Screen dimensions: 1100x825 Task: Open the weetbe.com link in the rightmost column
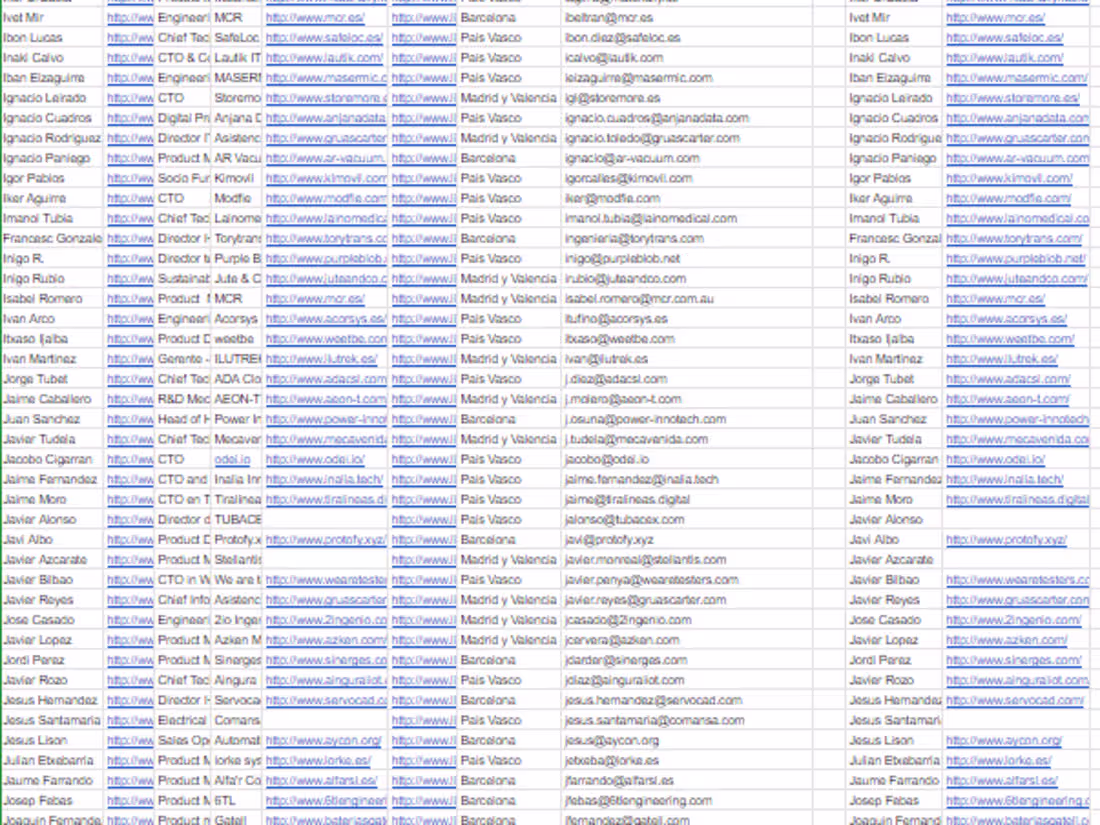tap(1010, 339)
